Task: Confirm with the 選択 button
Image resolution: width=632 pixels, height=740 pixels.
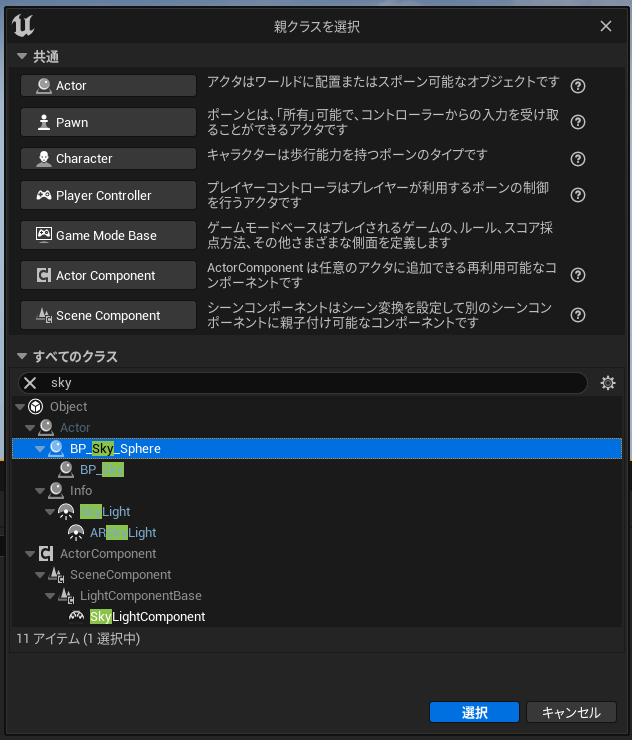Action: click(x=474, y=712)
